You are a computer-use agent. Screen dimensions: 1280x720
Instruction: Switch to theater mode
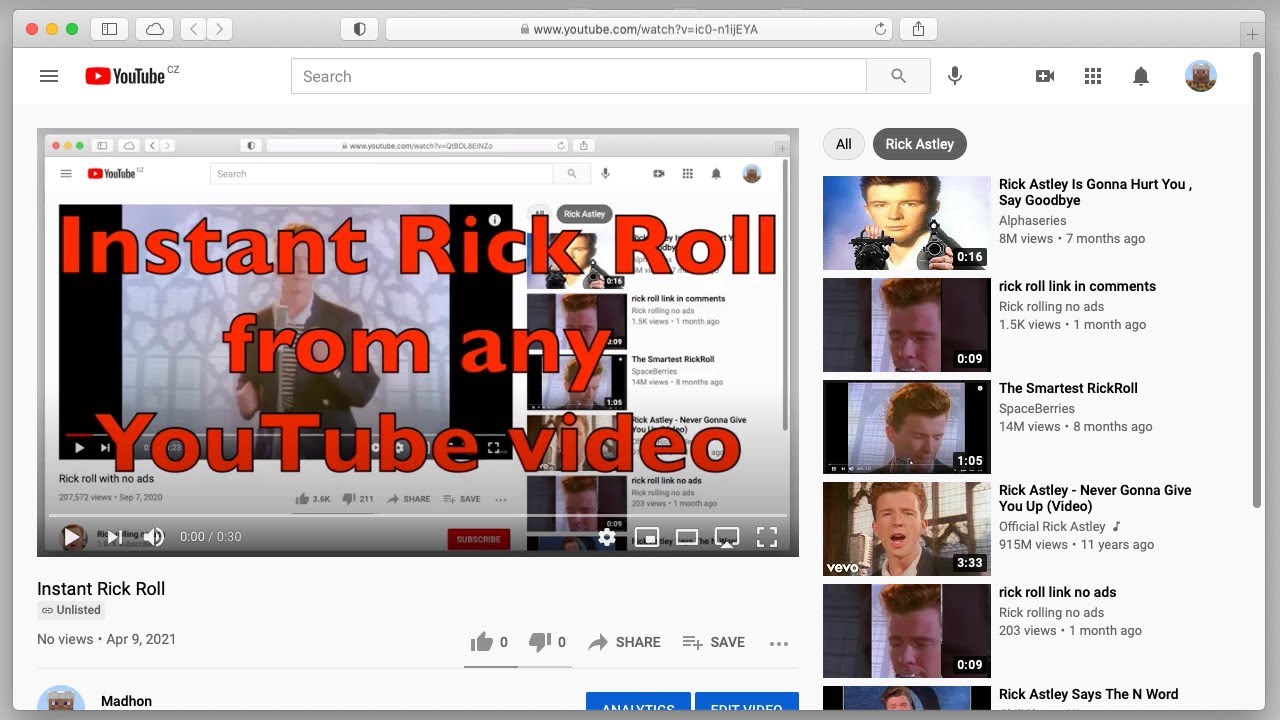(x=687, y=537)
